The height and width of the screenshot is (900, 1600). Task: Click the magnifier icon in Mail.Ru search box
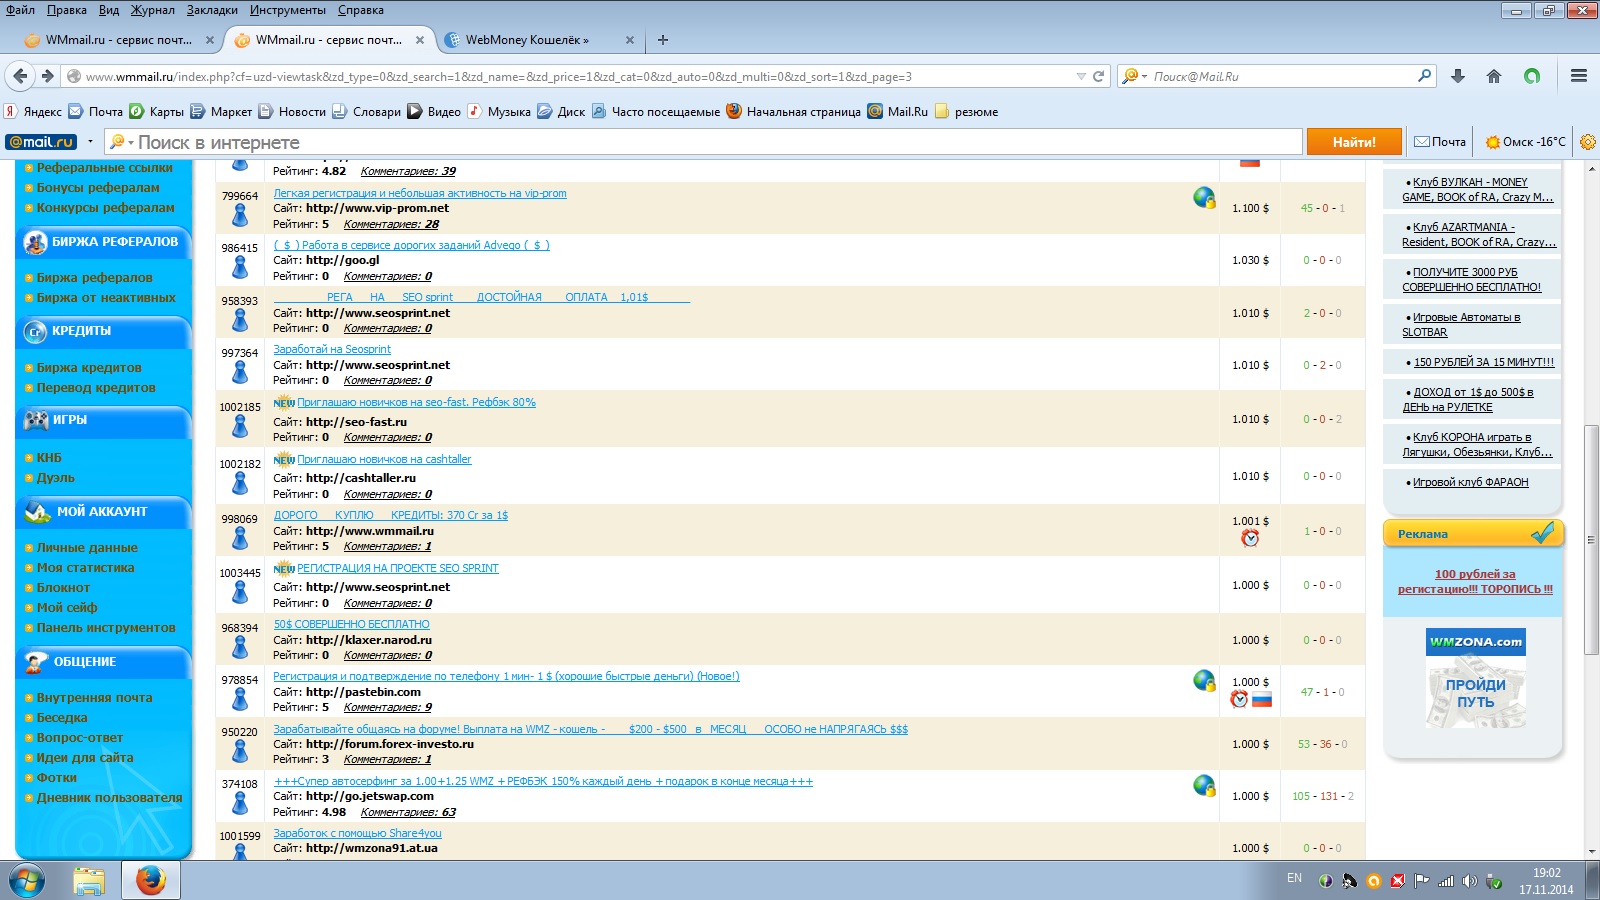click(1425, 76)
